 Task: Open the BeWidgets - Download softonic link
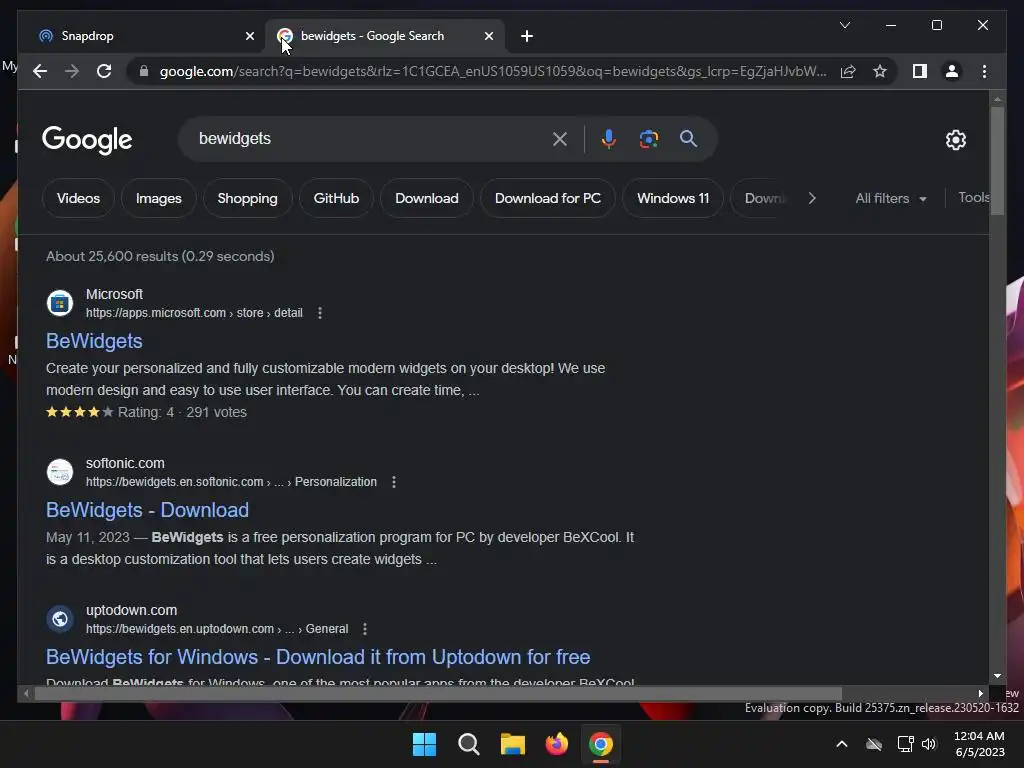pos(148,510)
